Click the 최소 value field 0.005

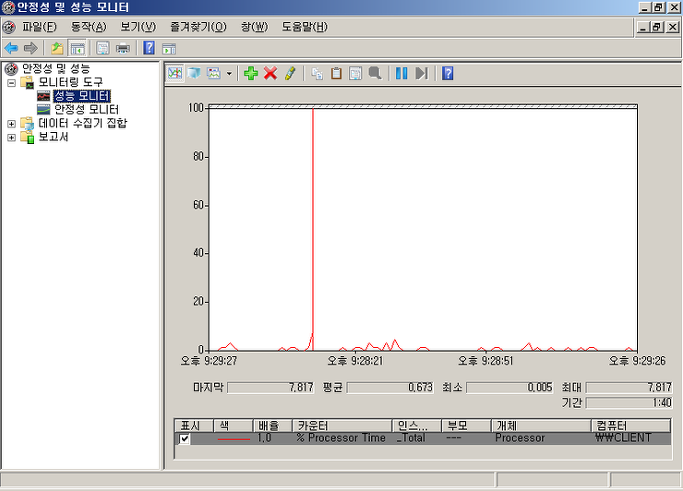point(510,388)
